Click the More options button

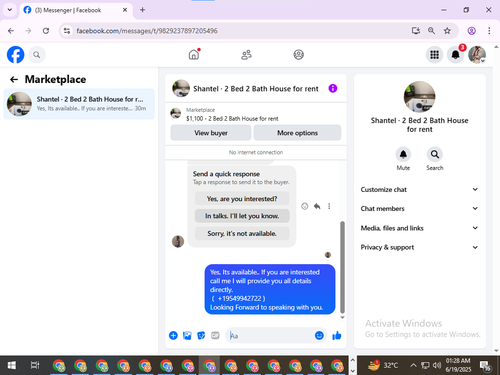[297, 133]
